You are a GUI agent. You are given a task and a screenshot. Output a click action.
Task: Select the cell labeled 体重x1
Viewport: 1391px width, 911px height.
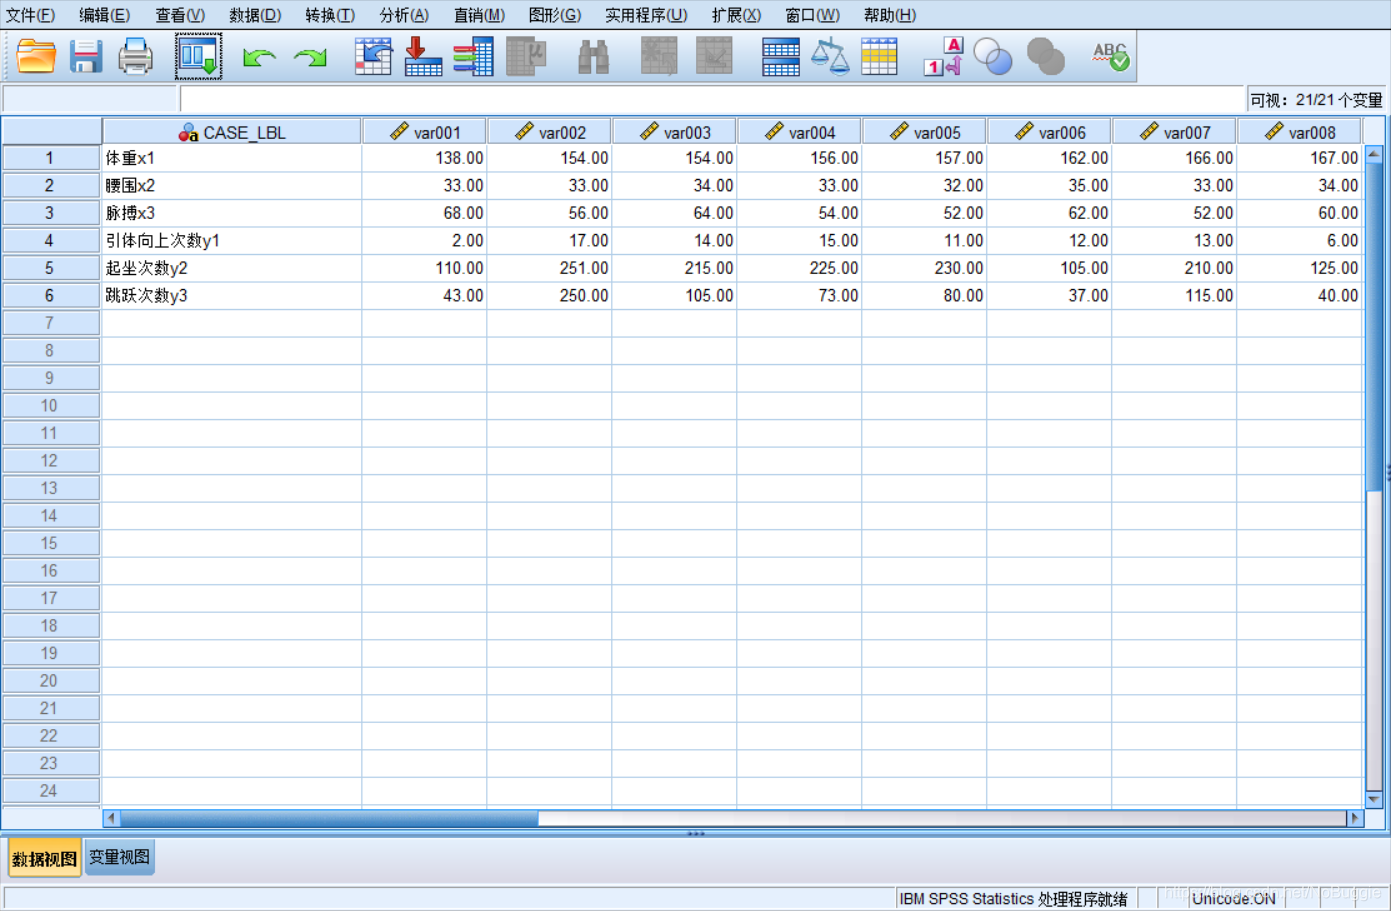pyautogui.click(x=232, y=158)
